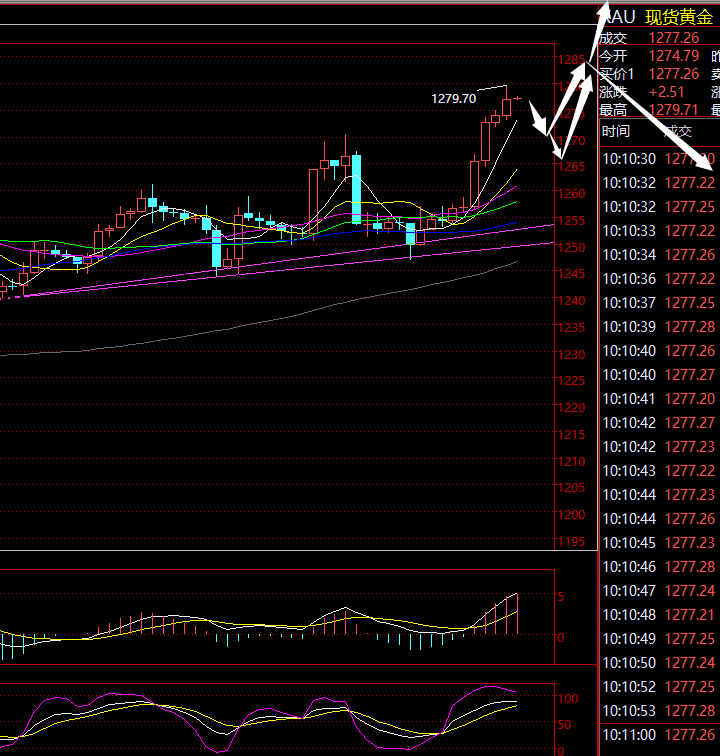The height and width of the screenshot is (756, 720).
Task: Click the 1279.70 high price annotation on chart
Action: (x=453, y=98)
